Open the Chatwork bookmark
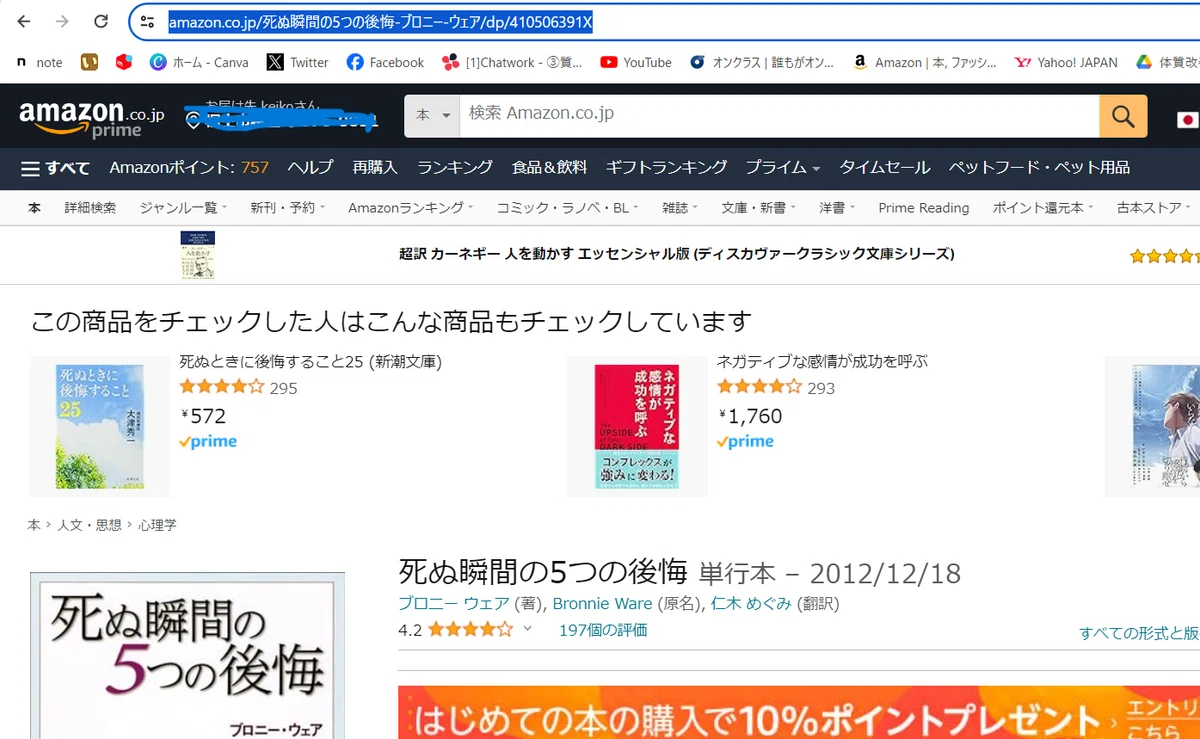1200x739 pixels. pos(512,62)
